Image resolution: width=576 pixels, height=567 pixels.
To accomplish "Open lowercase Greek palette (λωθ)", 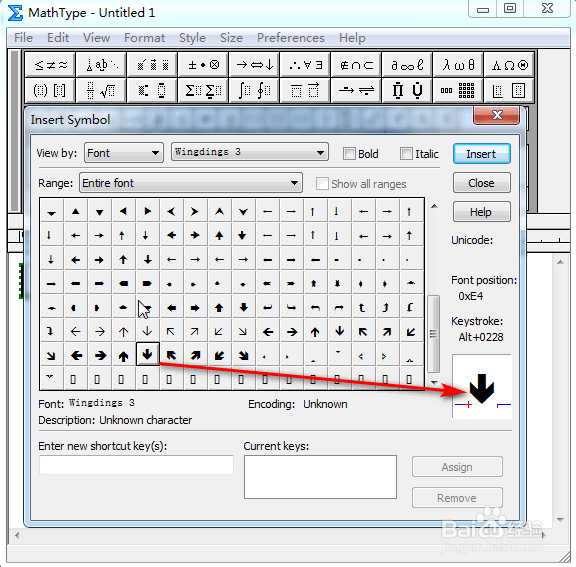I will point(458,65).
